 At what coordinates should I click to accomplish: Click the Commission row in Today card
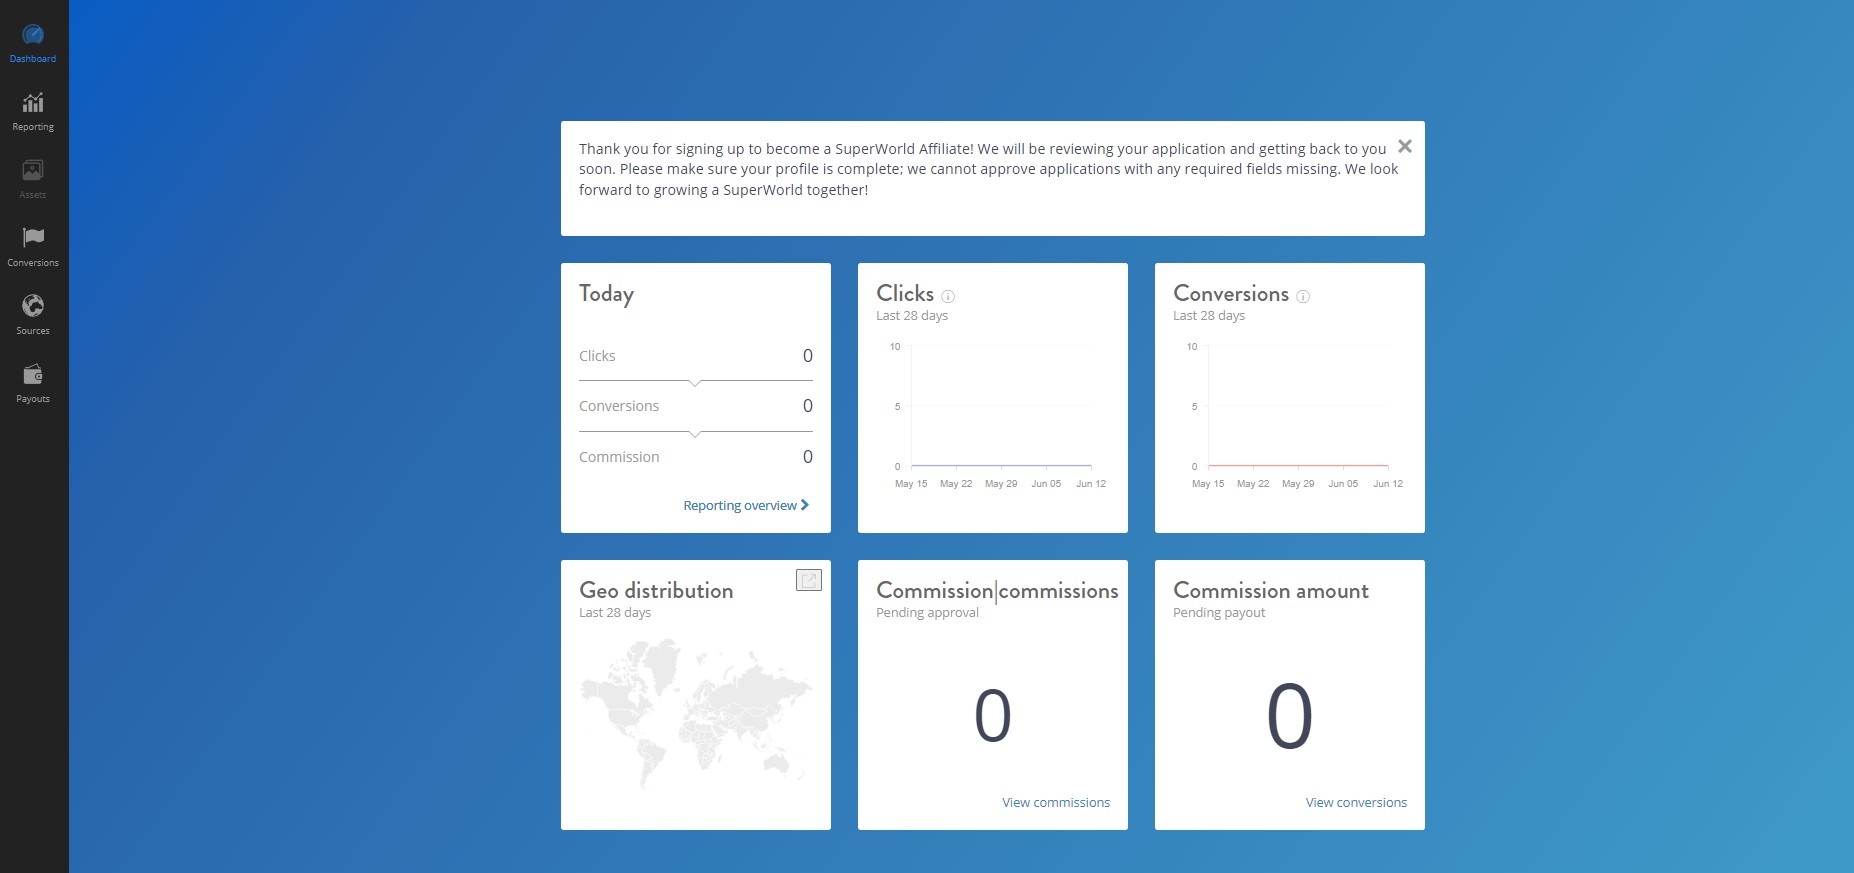pyautogui.click(x=696, y=457)
